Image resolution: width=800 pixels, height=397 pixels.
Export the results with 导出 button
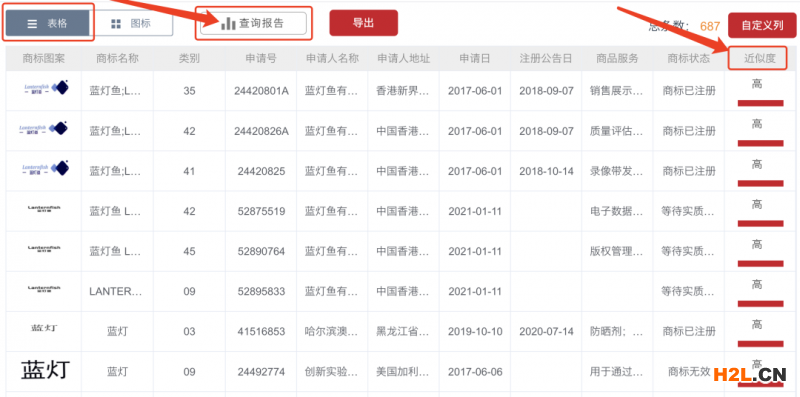coord(363,23)
